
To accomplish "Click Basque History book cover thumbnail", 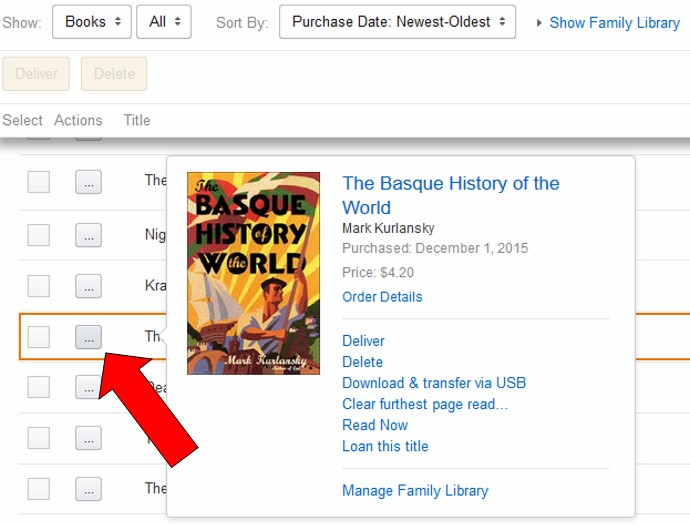I will point(253,273).
